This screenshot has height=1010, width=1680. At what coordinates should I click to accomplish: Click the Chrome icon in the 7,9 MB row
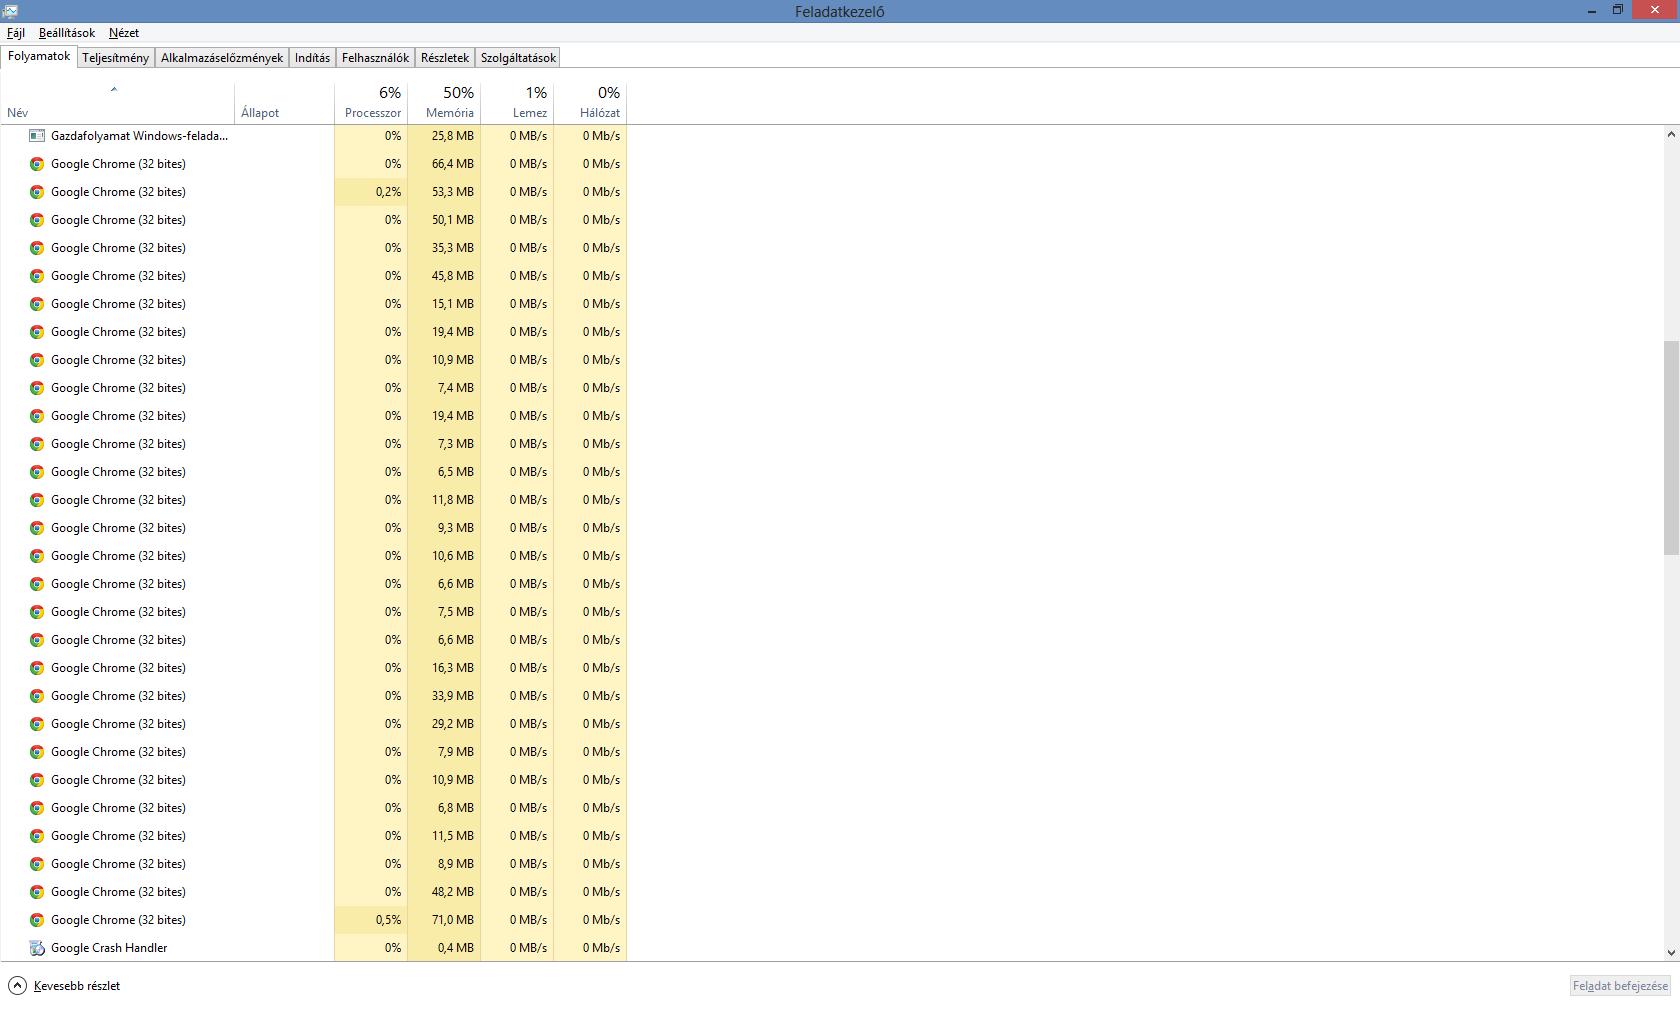click(37, 752)
